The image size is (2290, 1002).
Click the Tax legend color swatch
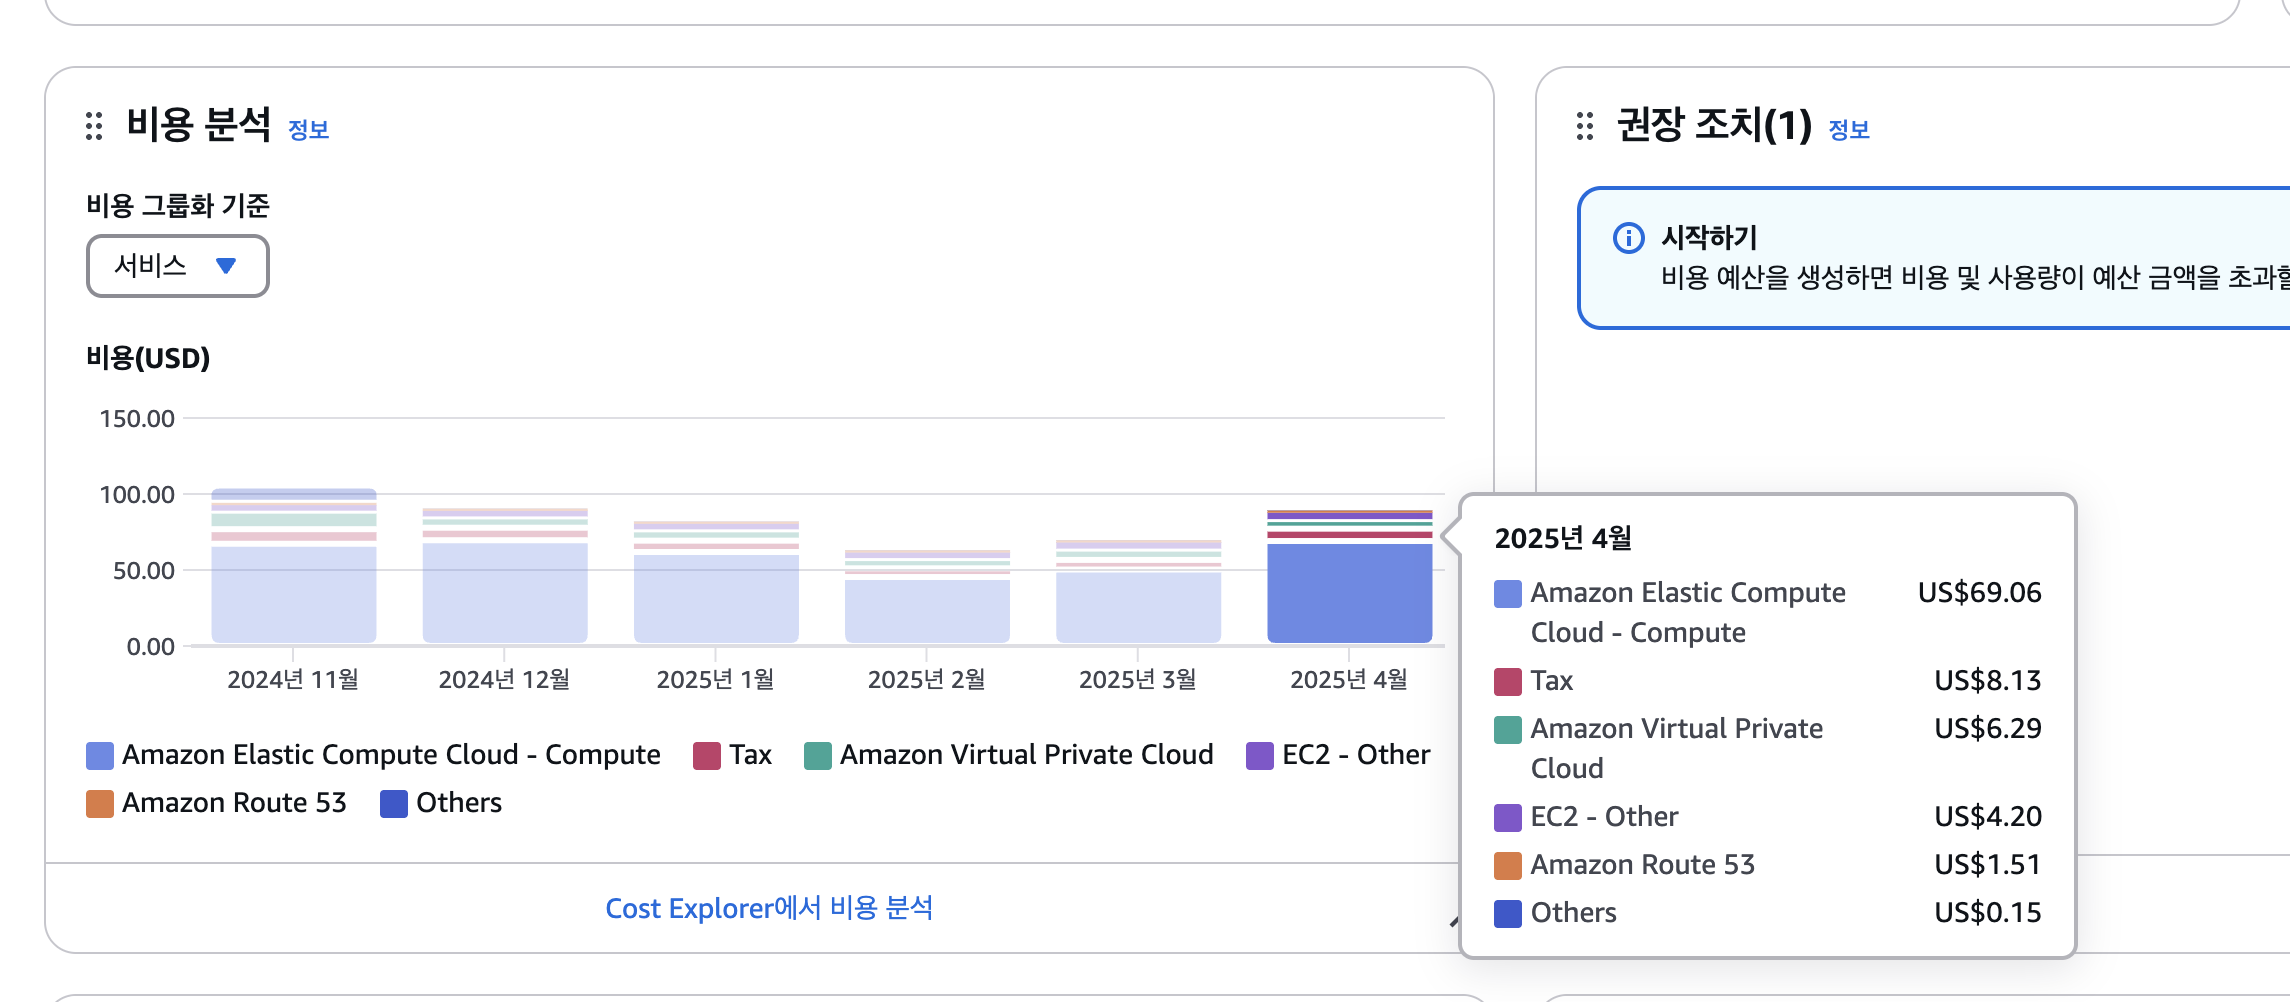click(707, 756)
